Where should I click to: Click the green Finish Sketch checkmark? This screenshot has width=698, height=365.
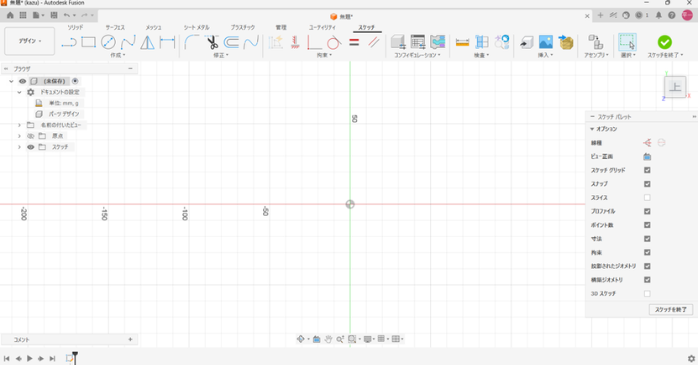tap(665, 42)
